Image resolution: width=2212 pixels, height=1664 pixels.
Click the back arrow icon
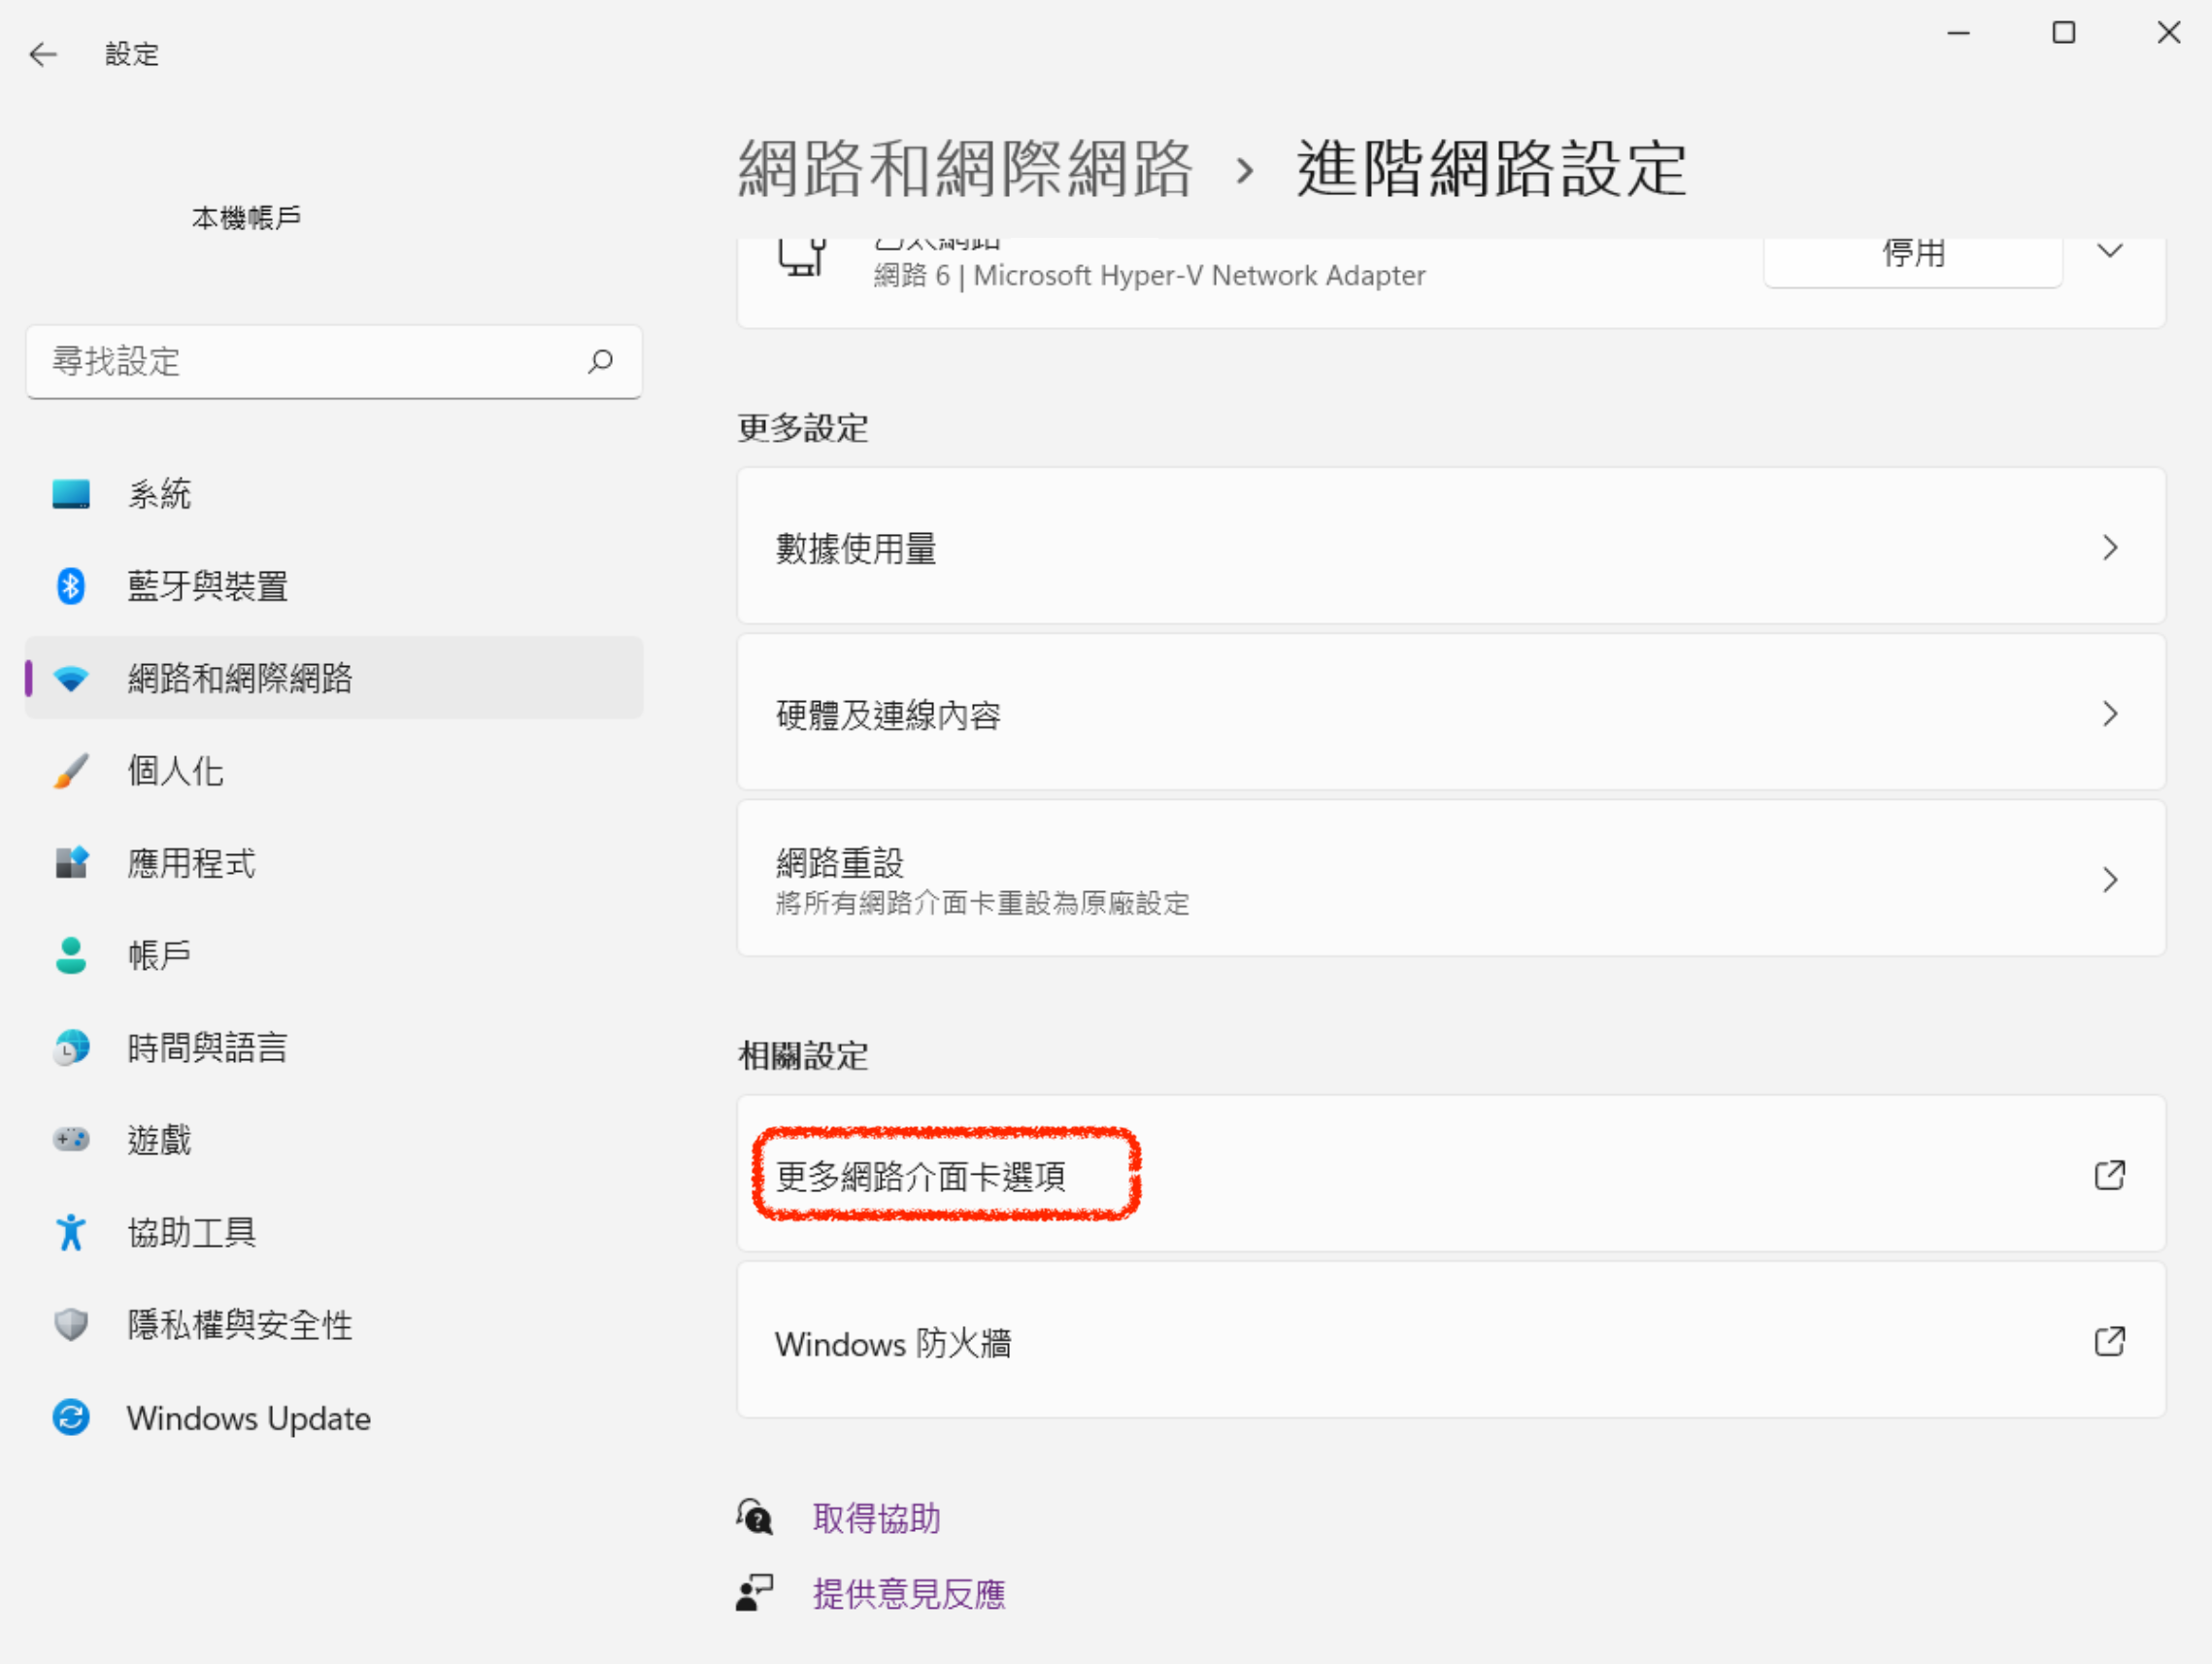tap(43, 54)
